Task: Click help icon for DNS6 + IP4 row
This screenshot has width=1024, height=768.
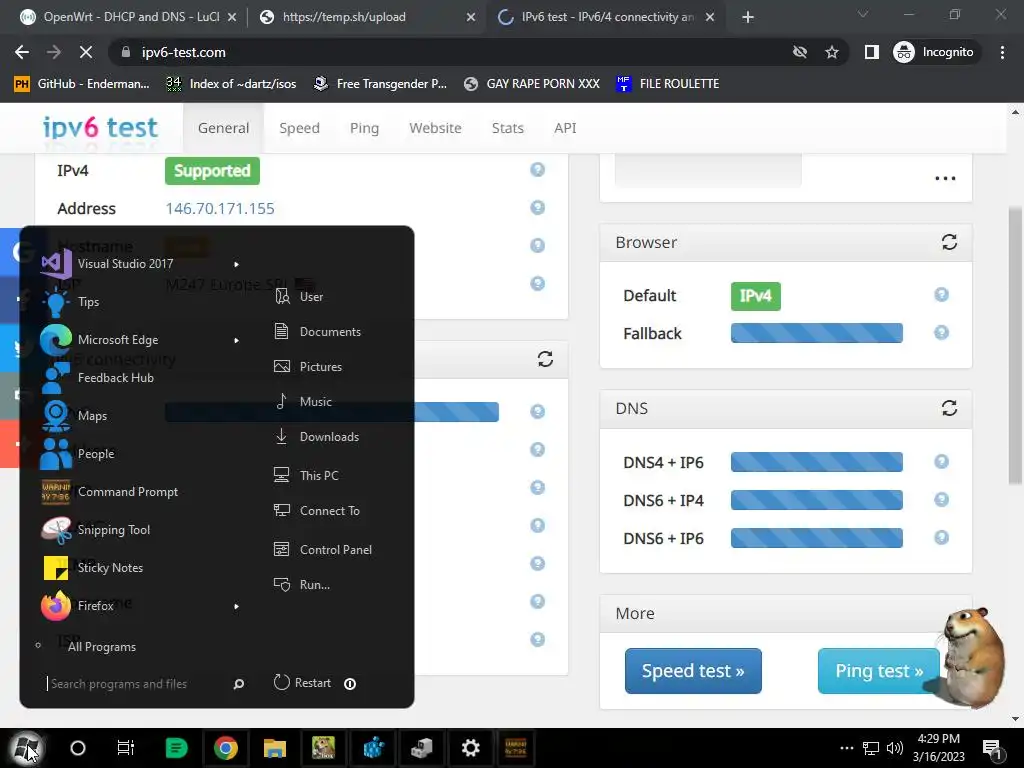Action: 941,500
